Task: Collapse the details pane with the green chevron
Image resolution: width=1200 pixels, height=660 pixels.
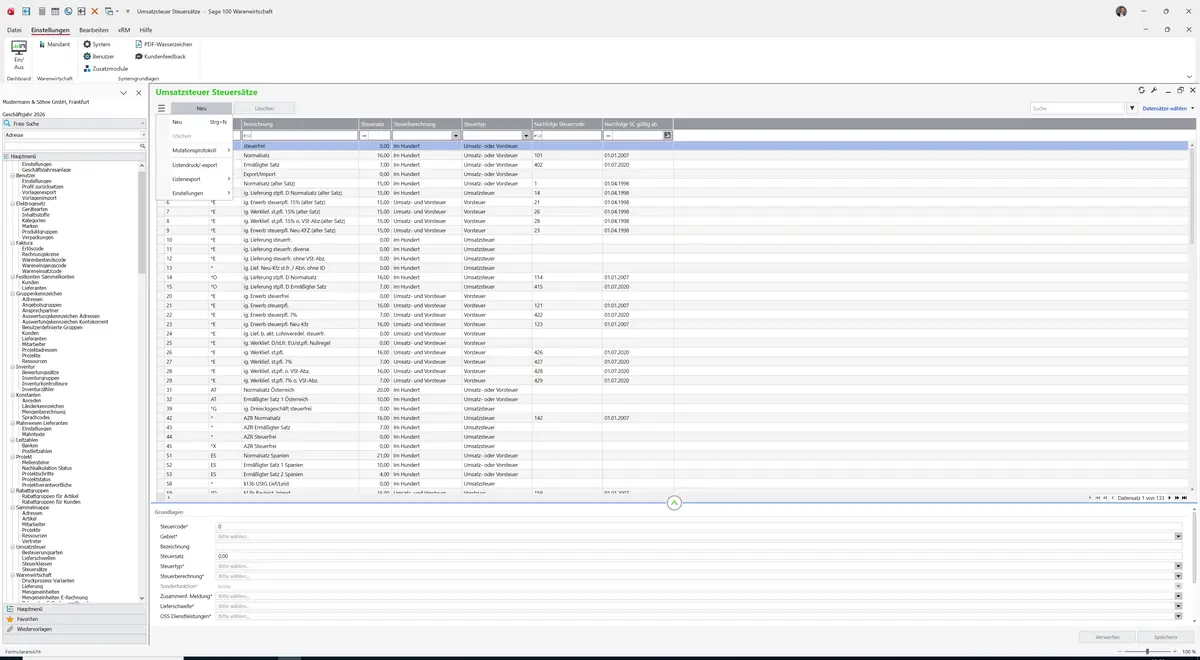Action: tap(674, 502)
